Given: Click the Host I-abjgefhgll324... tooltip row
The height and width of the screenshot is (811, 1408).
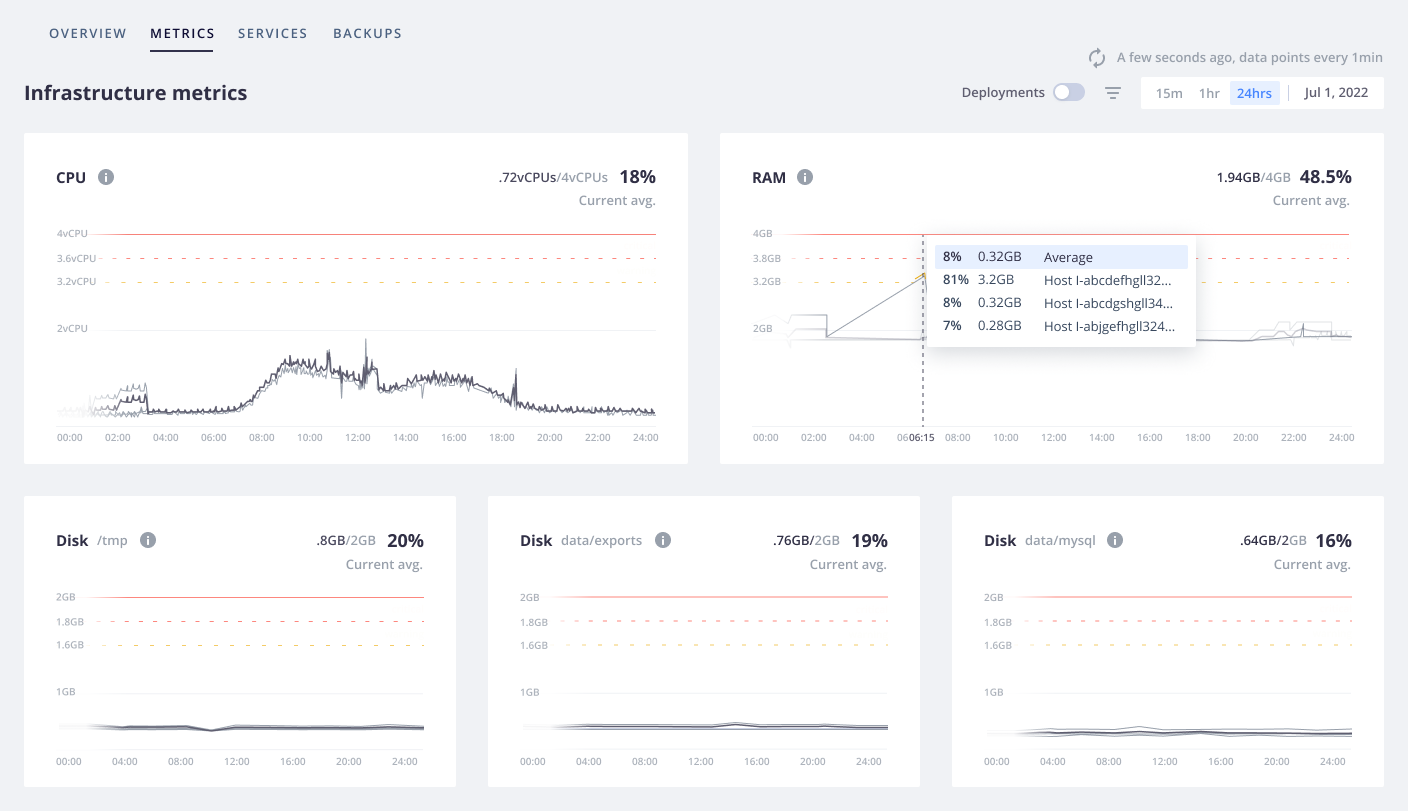Looking at the screenshot, I should tap(1061, 326).
